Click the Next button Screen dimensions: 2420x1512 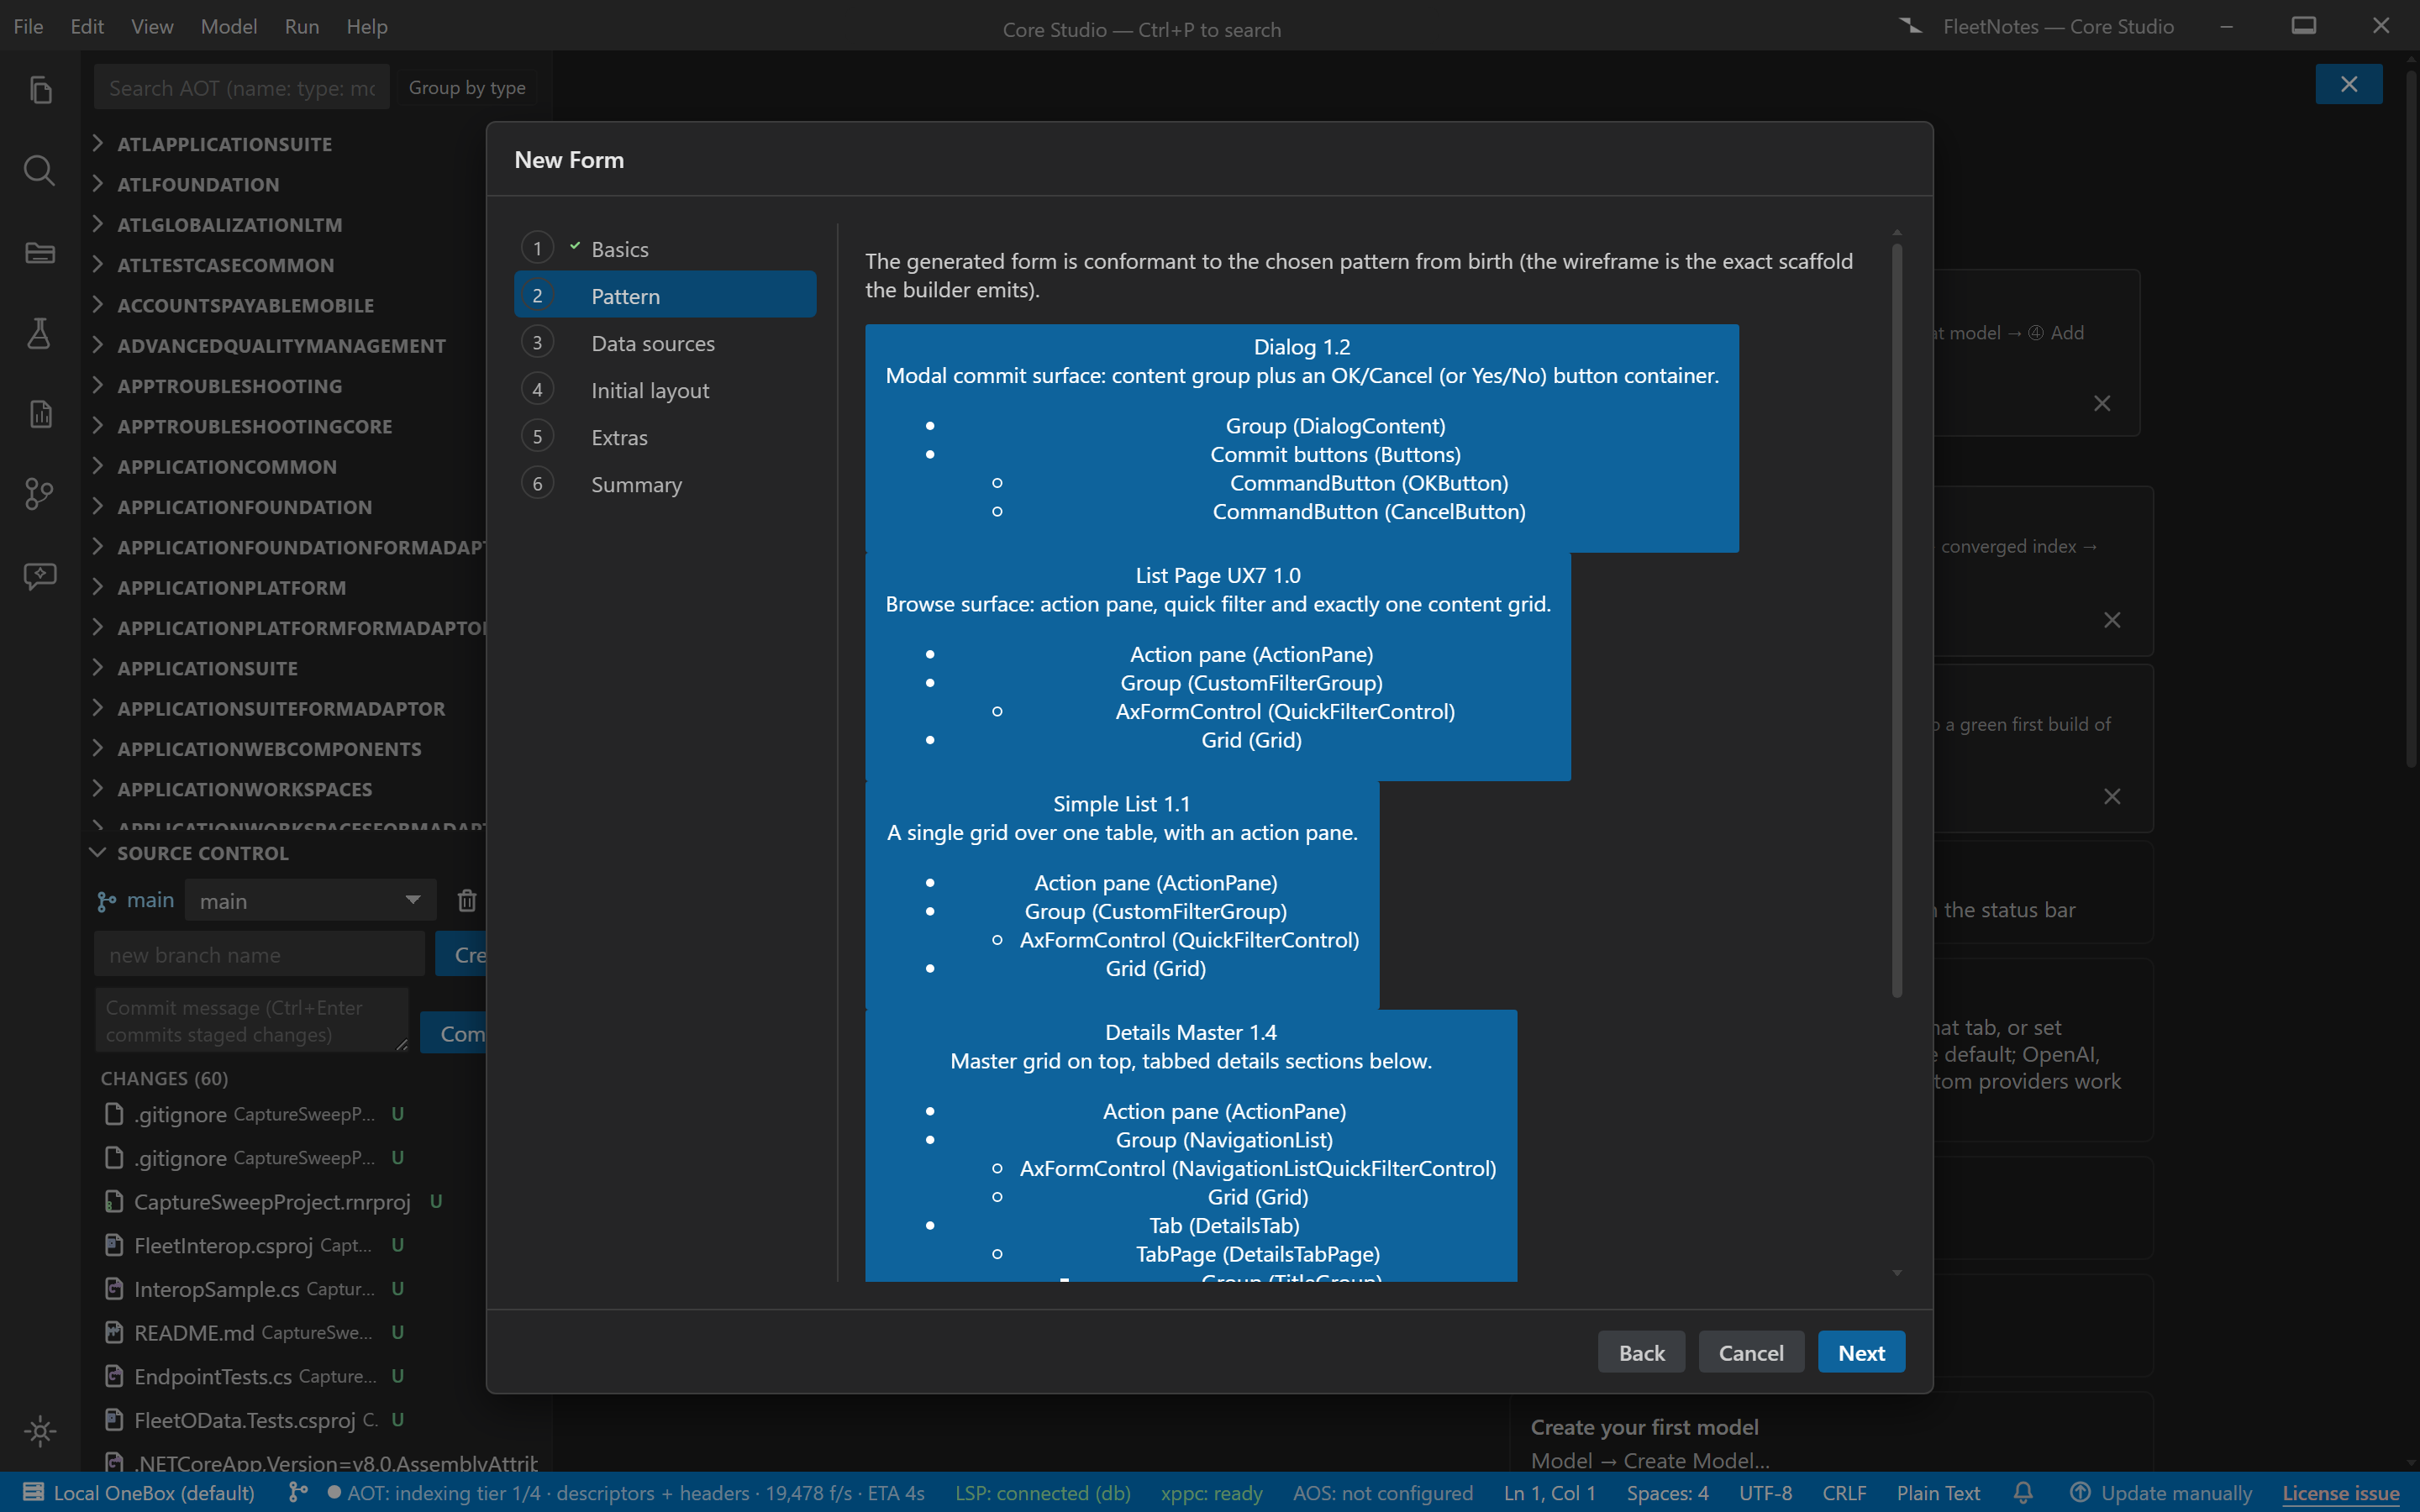coord(1861,1352)
